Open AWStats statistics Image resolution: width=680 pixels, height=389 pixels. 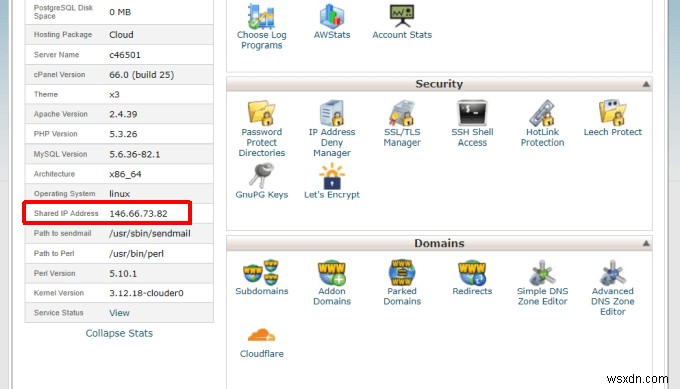click(x=332, y=21)
